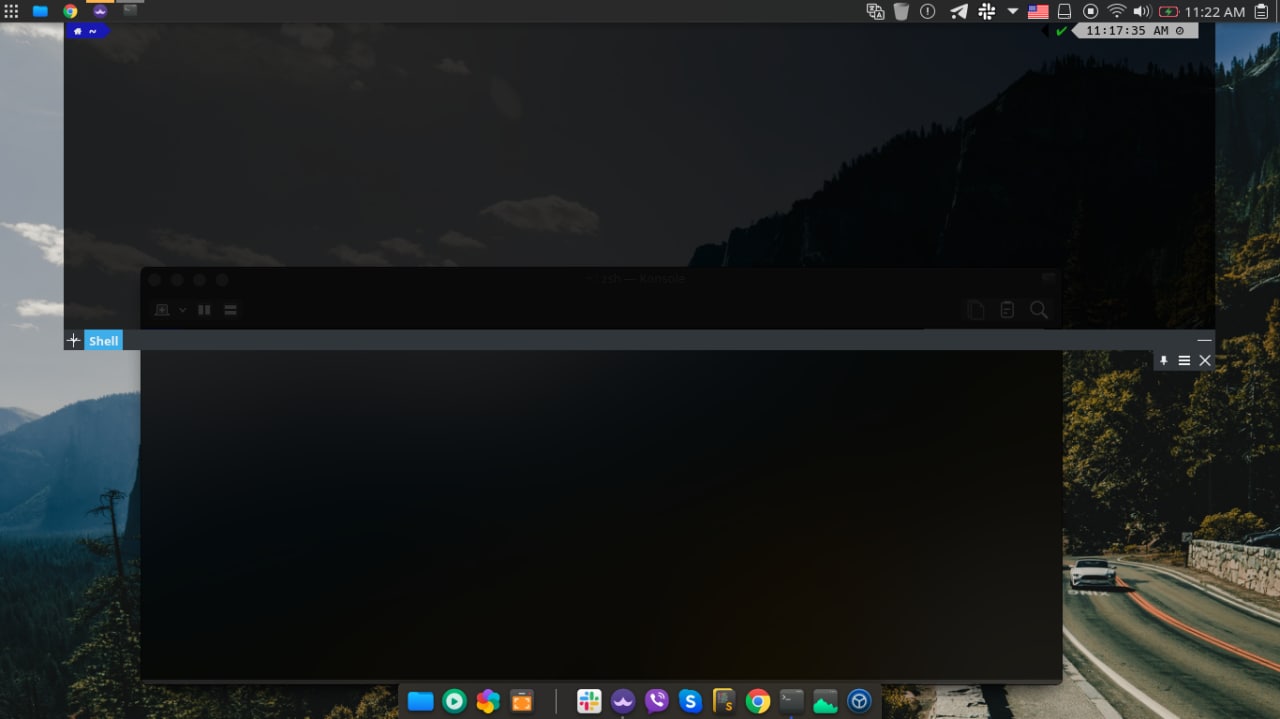Launch the blue steering wheel app from dock
The height and width of the screenshot is (719, 1280).
(859, 701)
